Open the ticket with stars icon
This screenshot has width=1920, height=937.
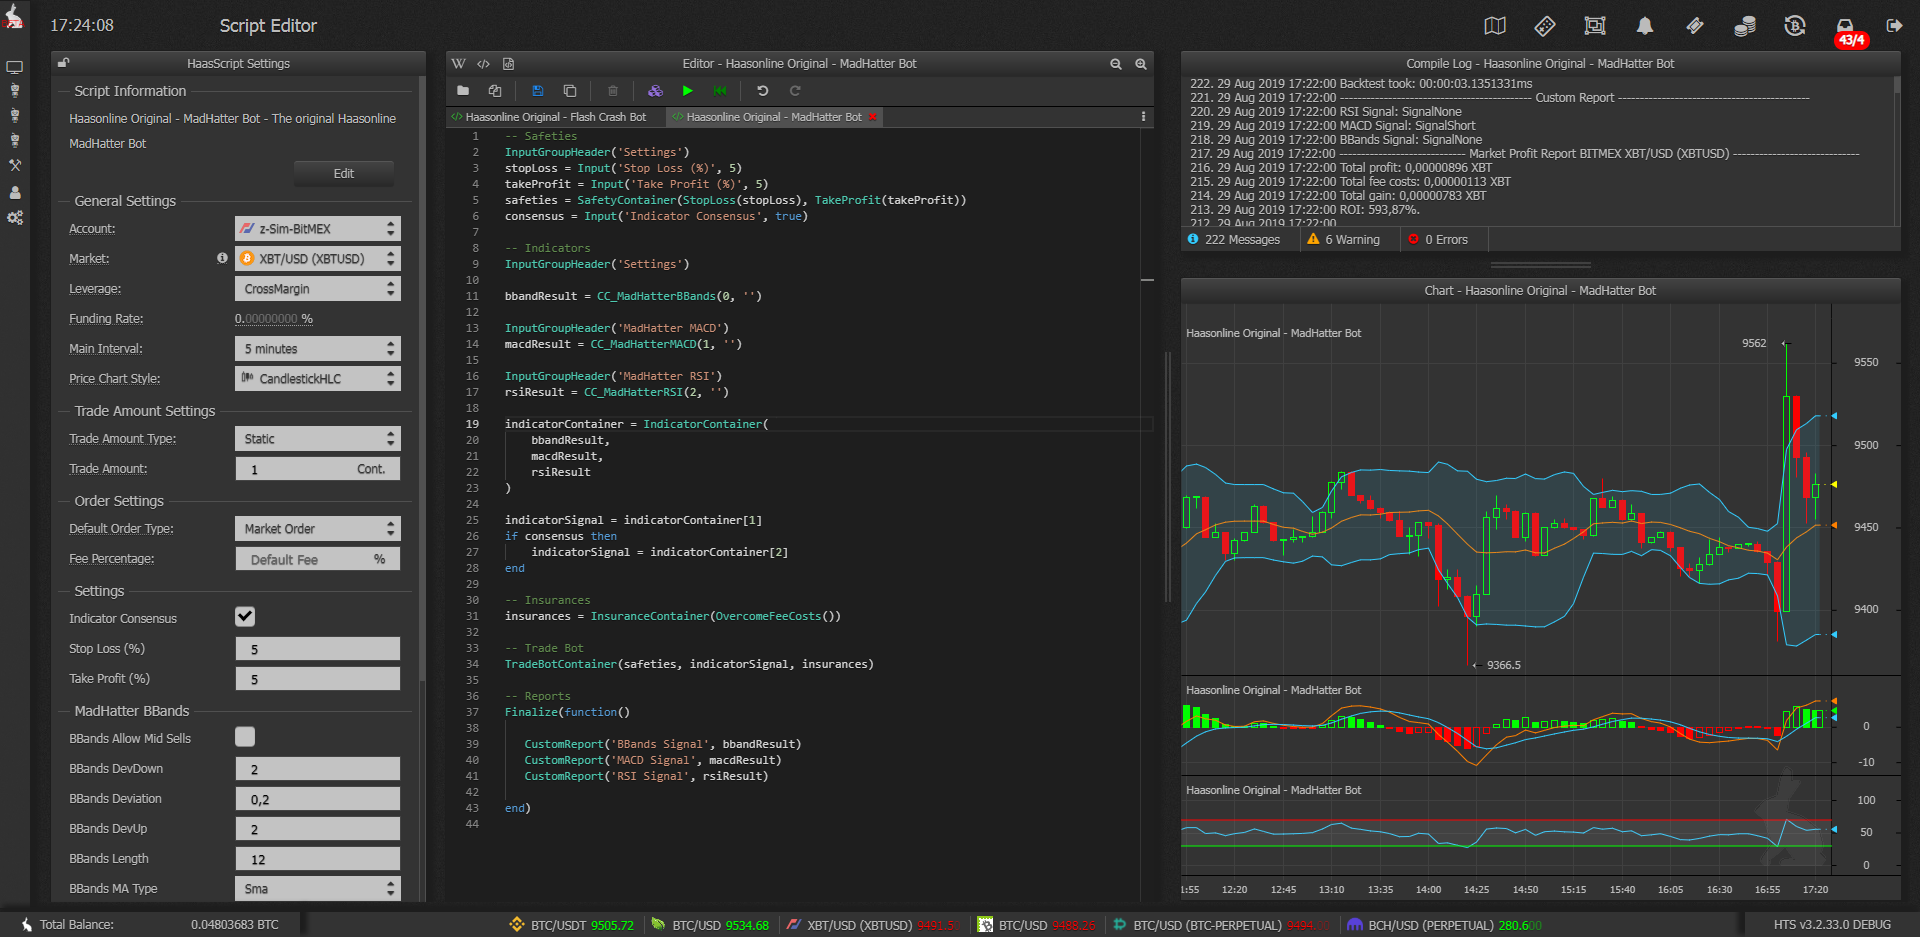tap(1545, 26)
